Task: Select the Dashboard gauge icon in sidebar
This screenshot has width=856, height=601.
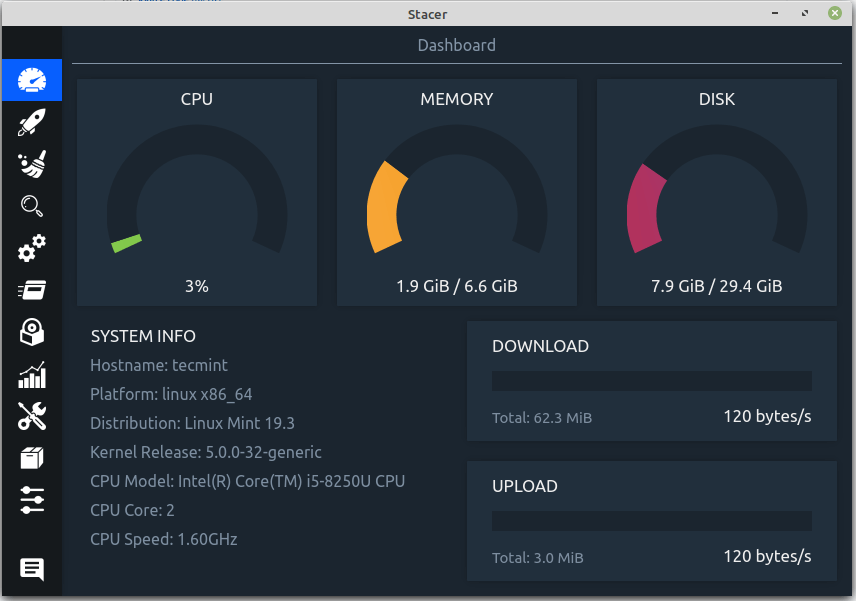Action: (x=31, y=81)
